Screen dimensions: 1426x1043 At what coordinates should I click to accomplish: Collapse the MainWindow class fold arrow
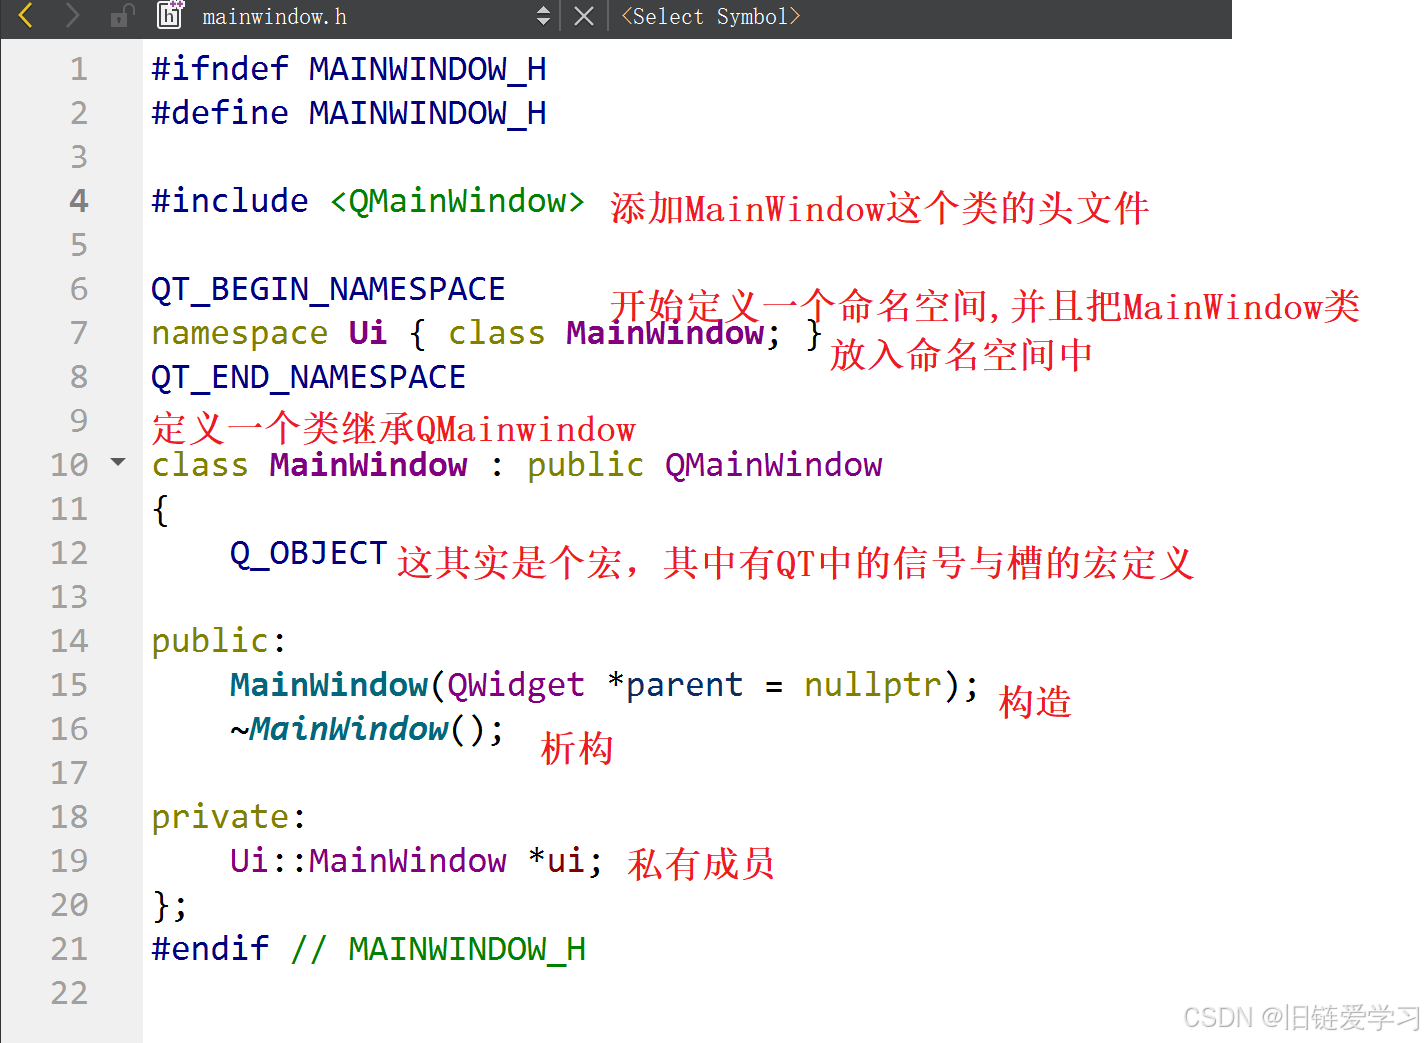118,462
